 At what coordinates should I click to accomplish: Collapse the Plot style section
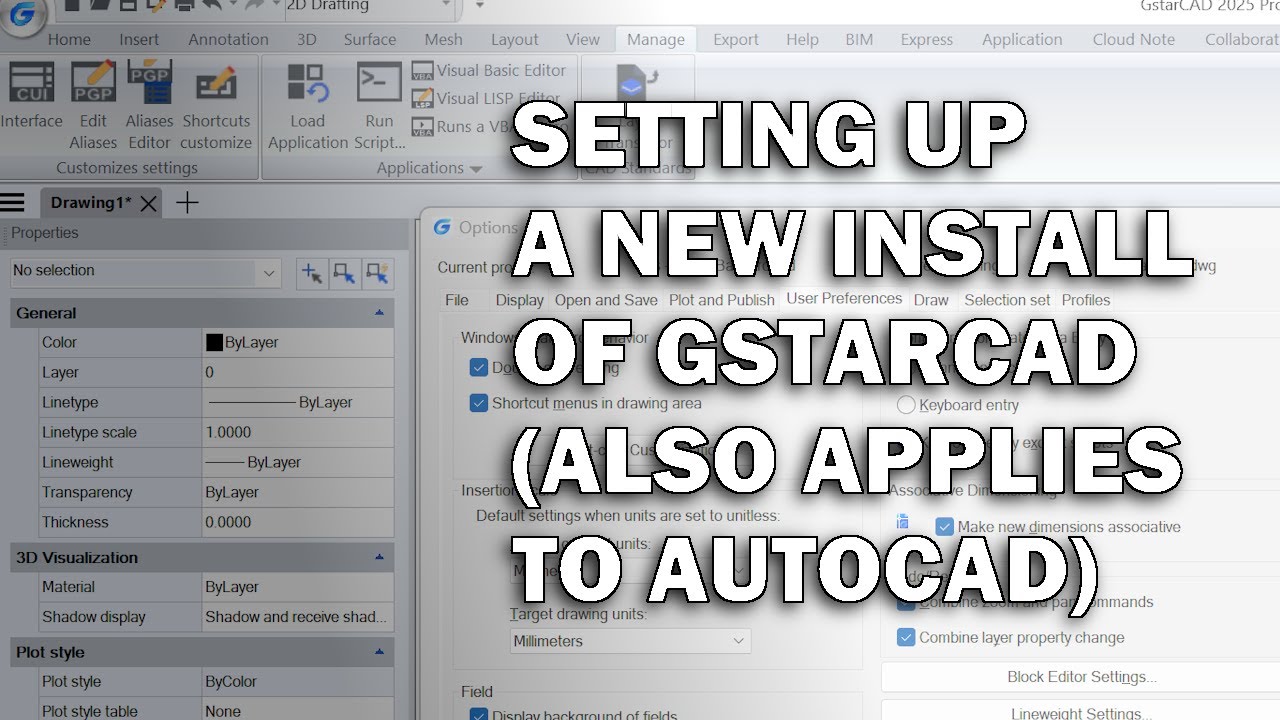[x=379, y=652]
